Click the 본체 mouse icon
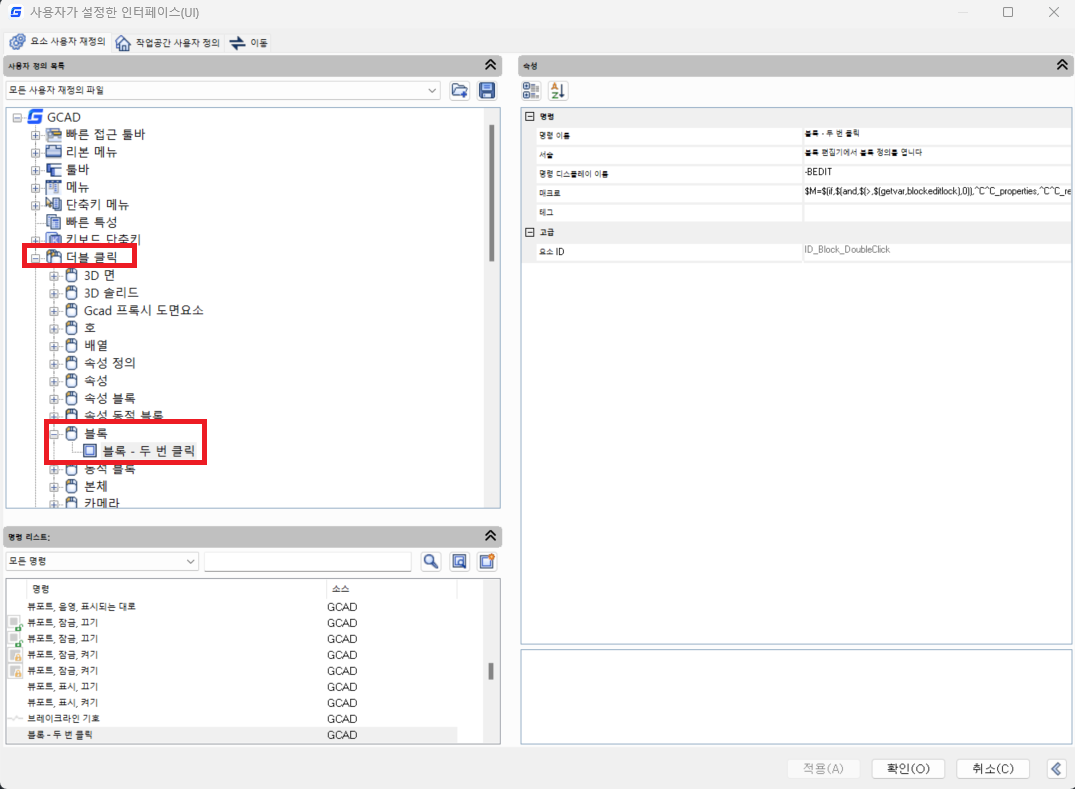1075x789 pixels. pos(71,486)
